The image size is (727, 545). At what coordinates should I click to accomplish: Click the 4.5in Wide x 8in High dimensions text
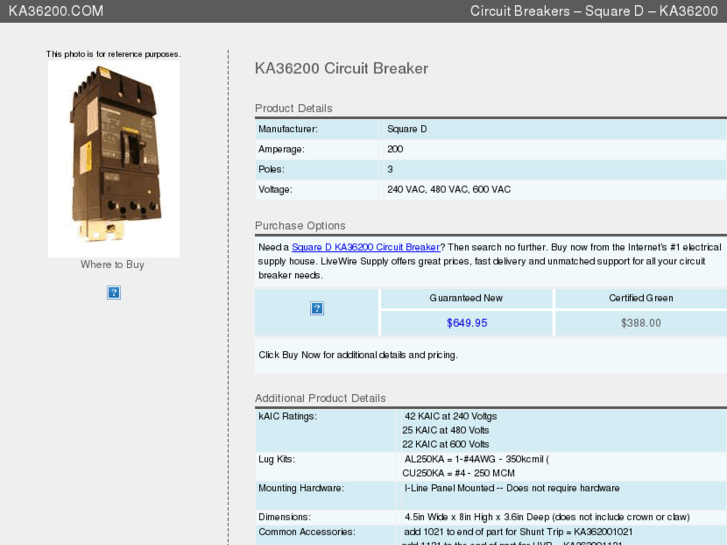(547, 517)
